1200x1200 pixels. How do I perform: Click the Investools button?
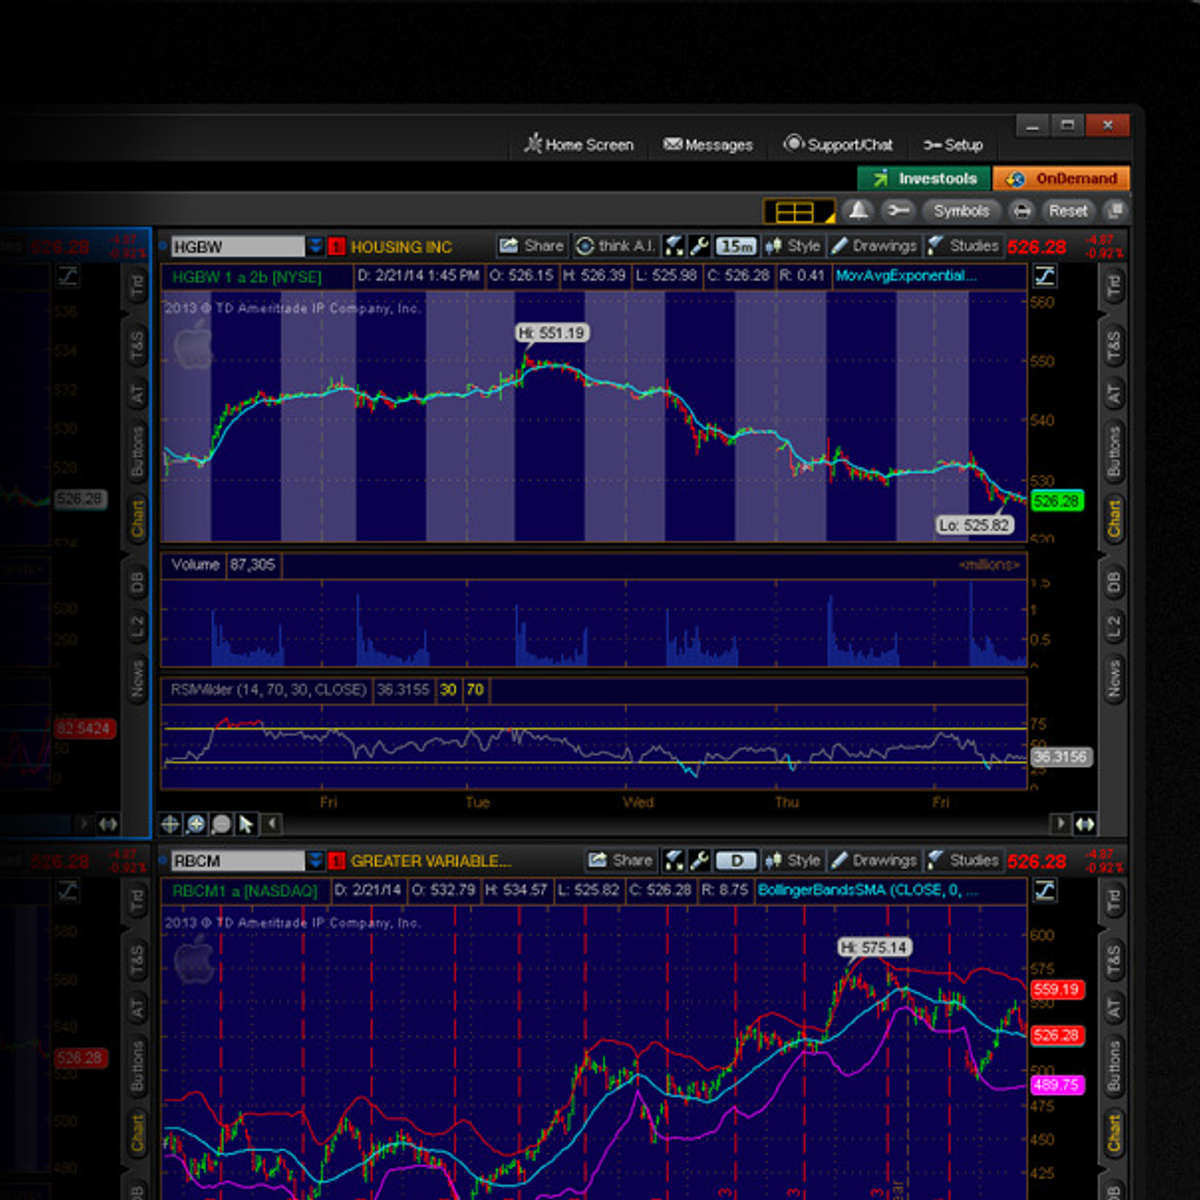pos(925,178)
